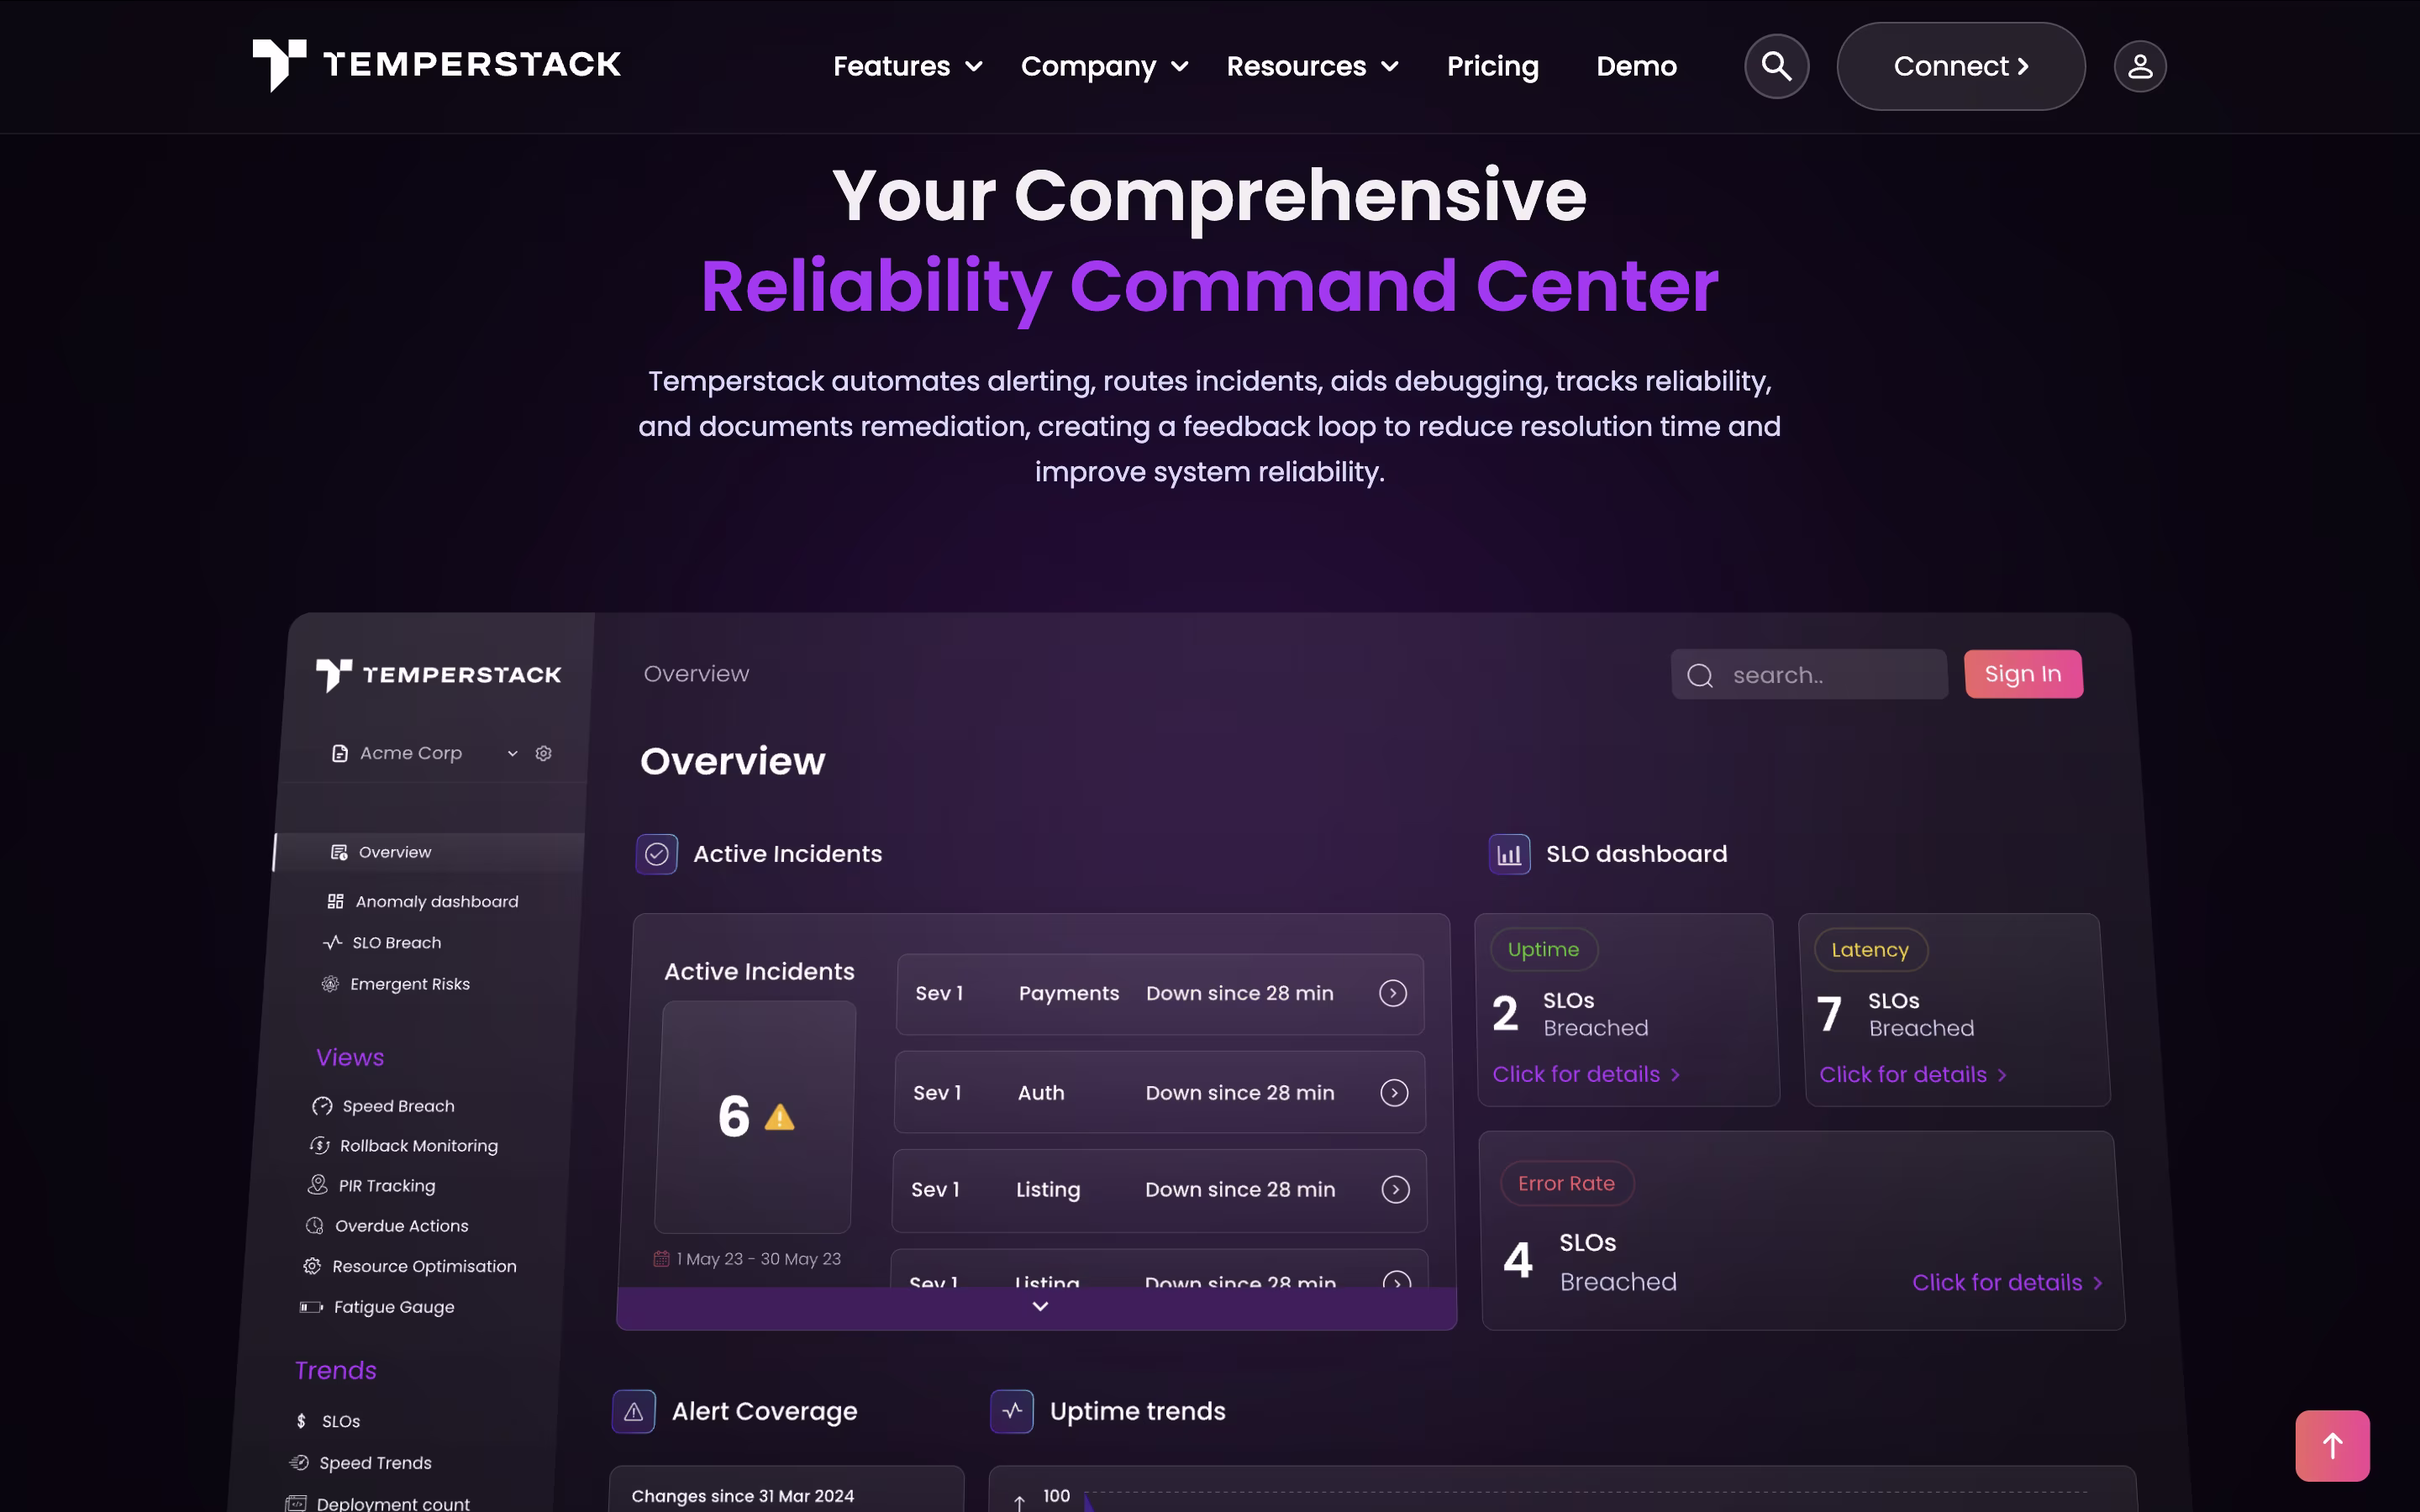Viewport: 2420px width, 1512px height.
Task: Click the Trends section heading
Action: tap(336, 1370)
